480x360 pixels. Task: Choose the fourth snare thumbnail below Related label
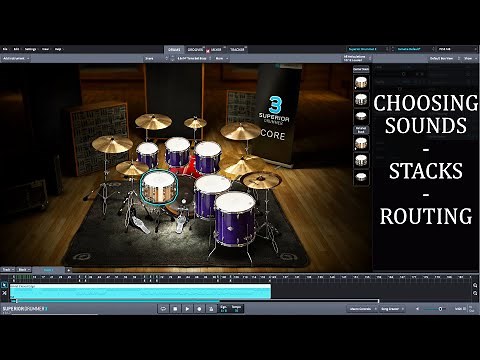(361, 144)
